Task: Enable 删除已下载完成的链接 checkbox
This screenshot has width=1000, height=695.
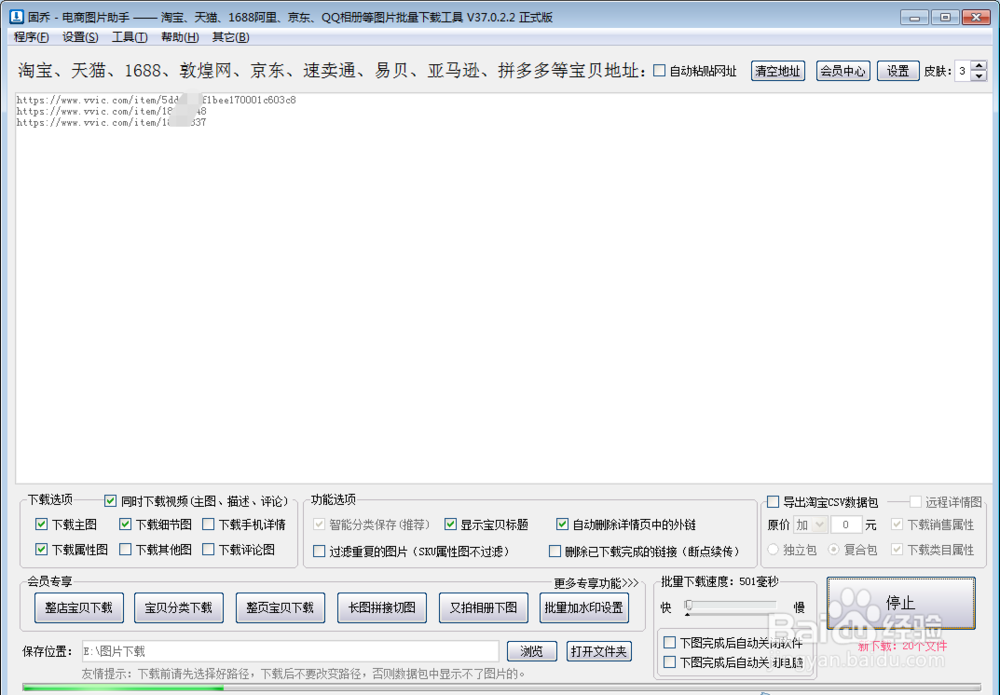Action: point(555,551)
